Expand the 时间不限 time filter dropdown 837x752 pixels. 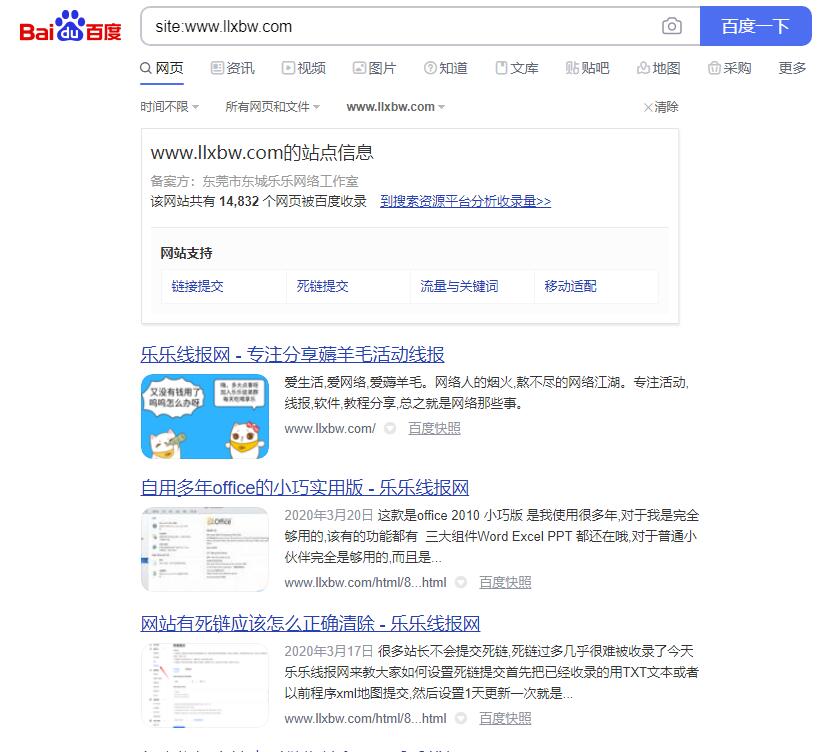pyautogui.click(x=164, y=107)
